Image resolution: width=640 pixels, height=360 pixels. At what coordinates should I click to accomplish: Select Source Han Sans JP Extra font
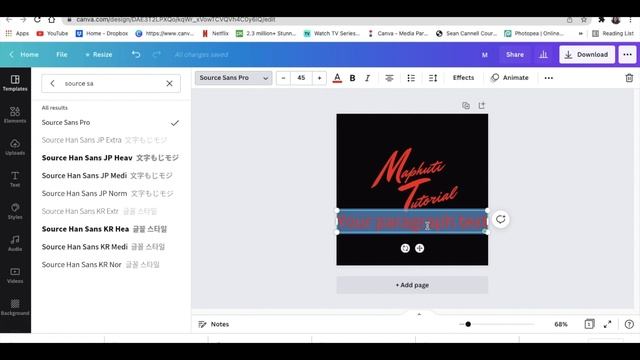point(111,140)
